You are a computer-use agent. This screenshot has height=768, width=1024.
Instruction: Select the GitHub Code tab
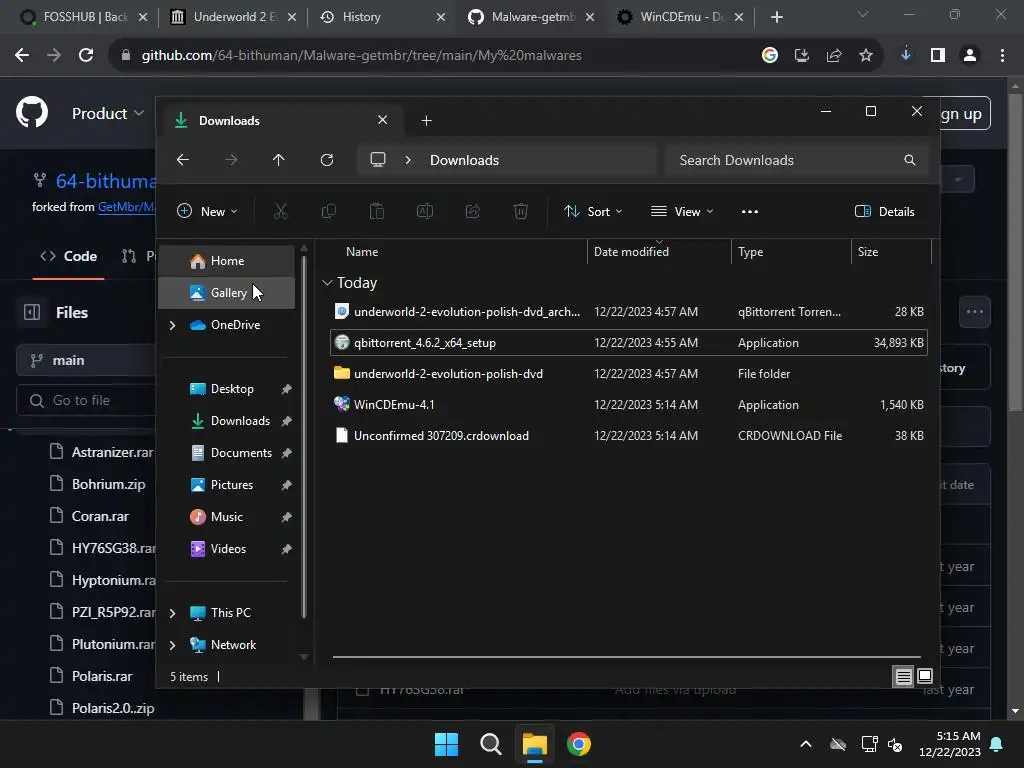coord(69,256)
